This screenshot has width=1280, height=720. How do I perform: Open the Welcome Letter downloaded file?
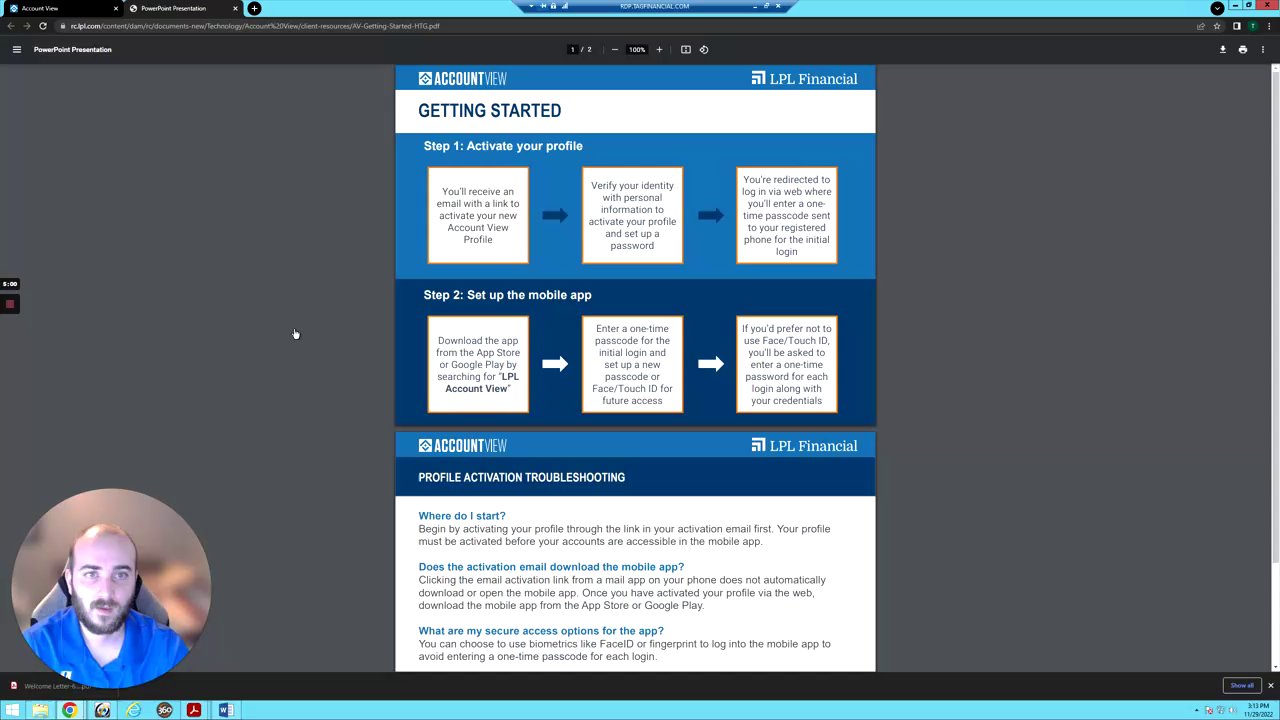(55, 686)
